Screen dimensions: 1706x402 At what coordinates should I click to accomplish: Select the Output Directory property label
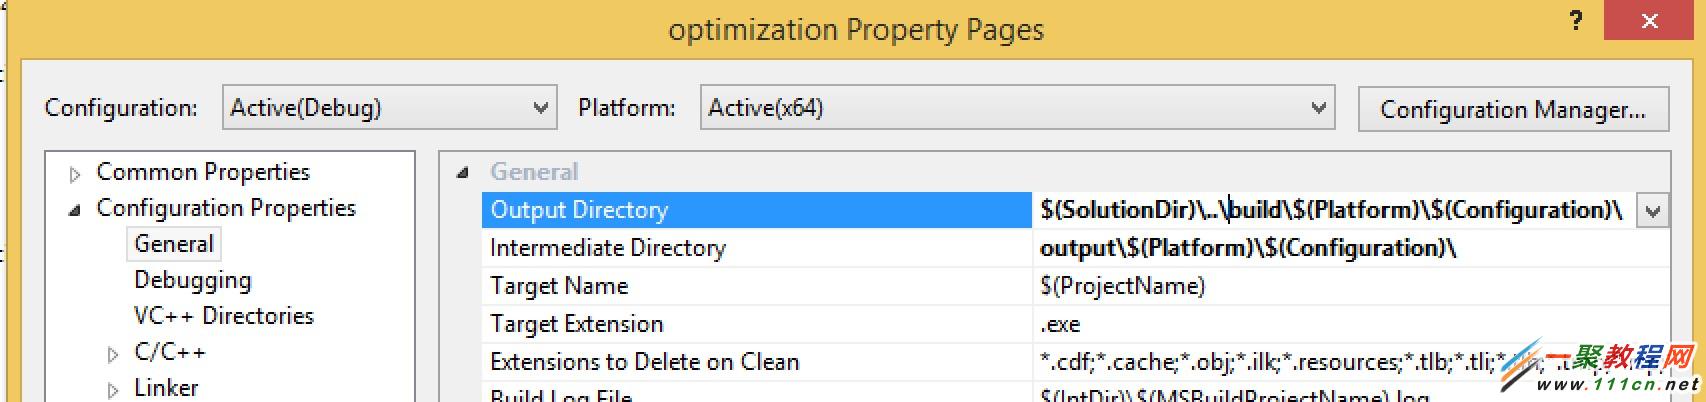pyautogui.click(x=579, y=210)
